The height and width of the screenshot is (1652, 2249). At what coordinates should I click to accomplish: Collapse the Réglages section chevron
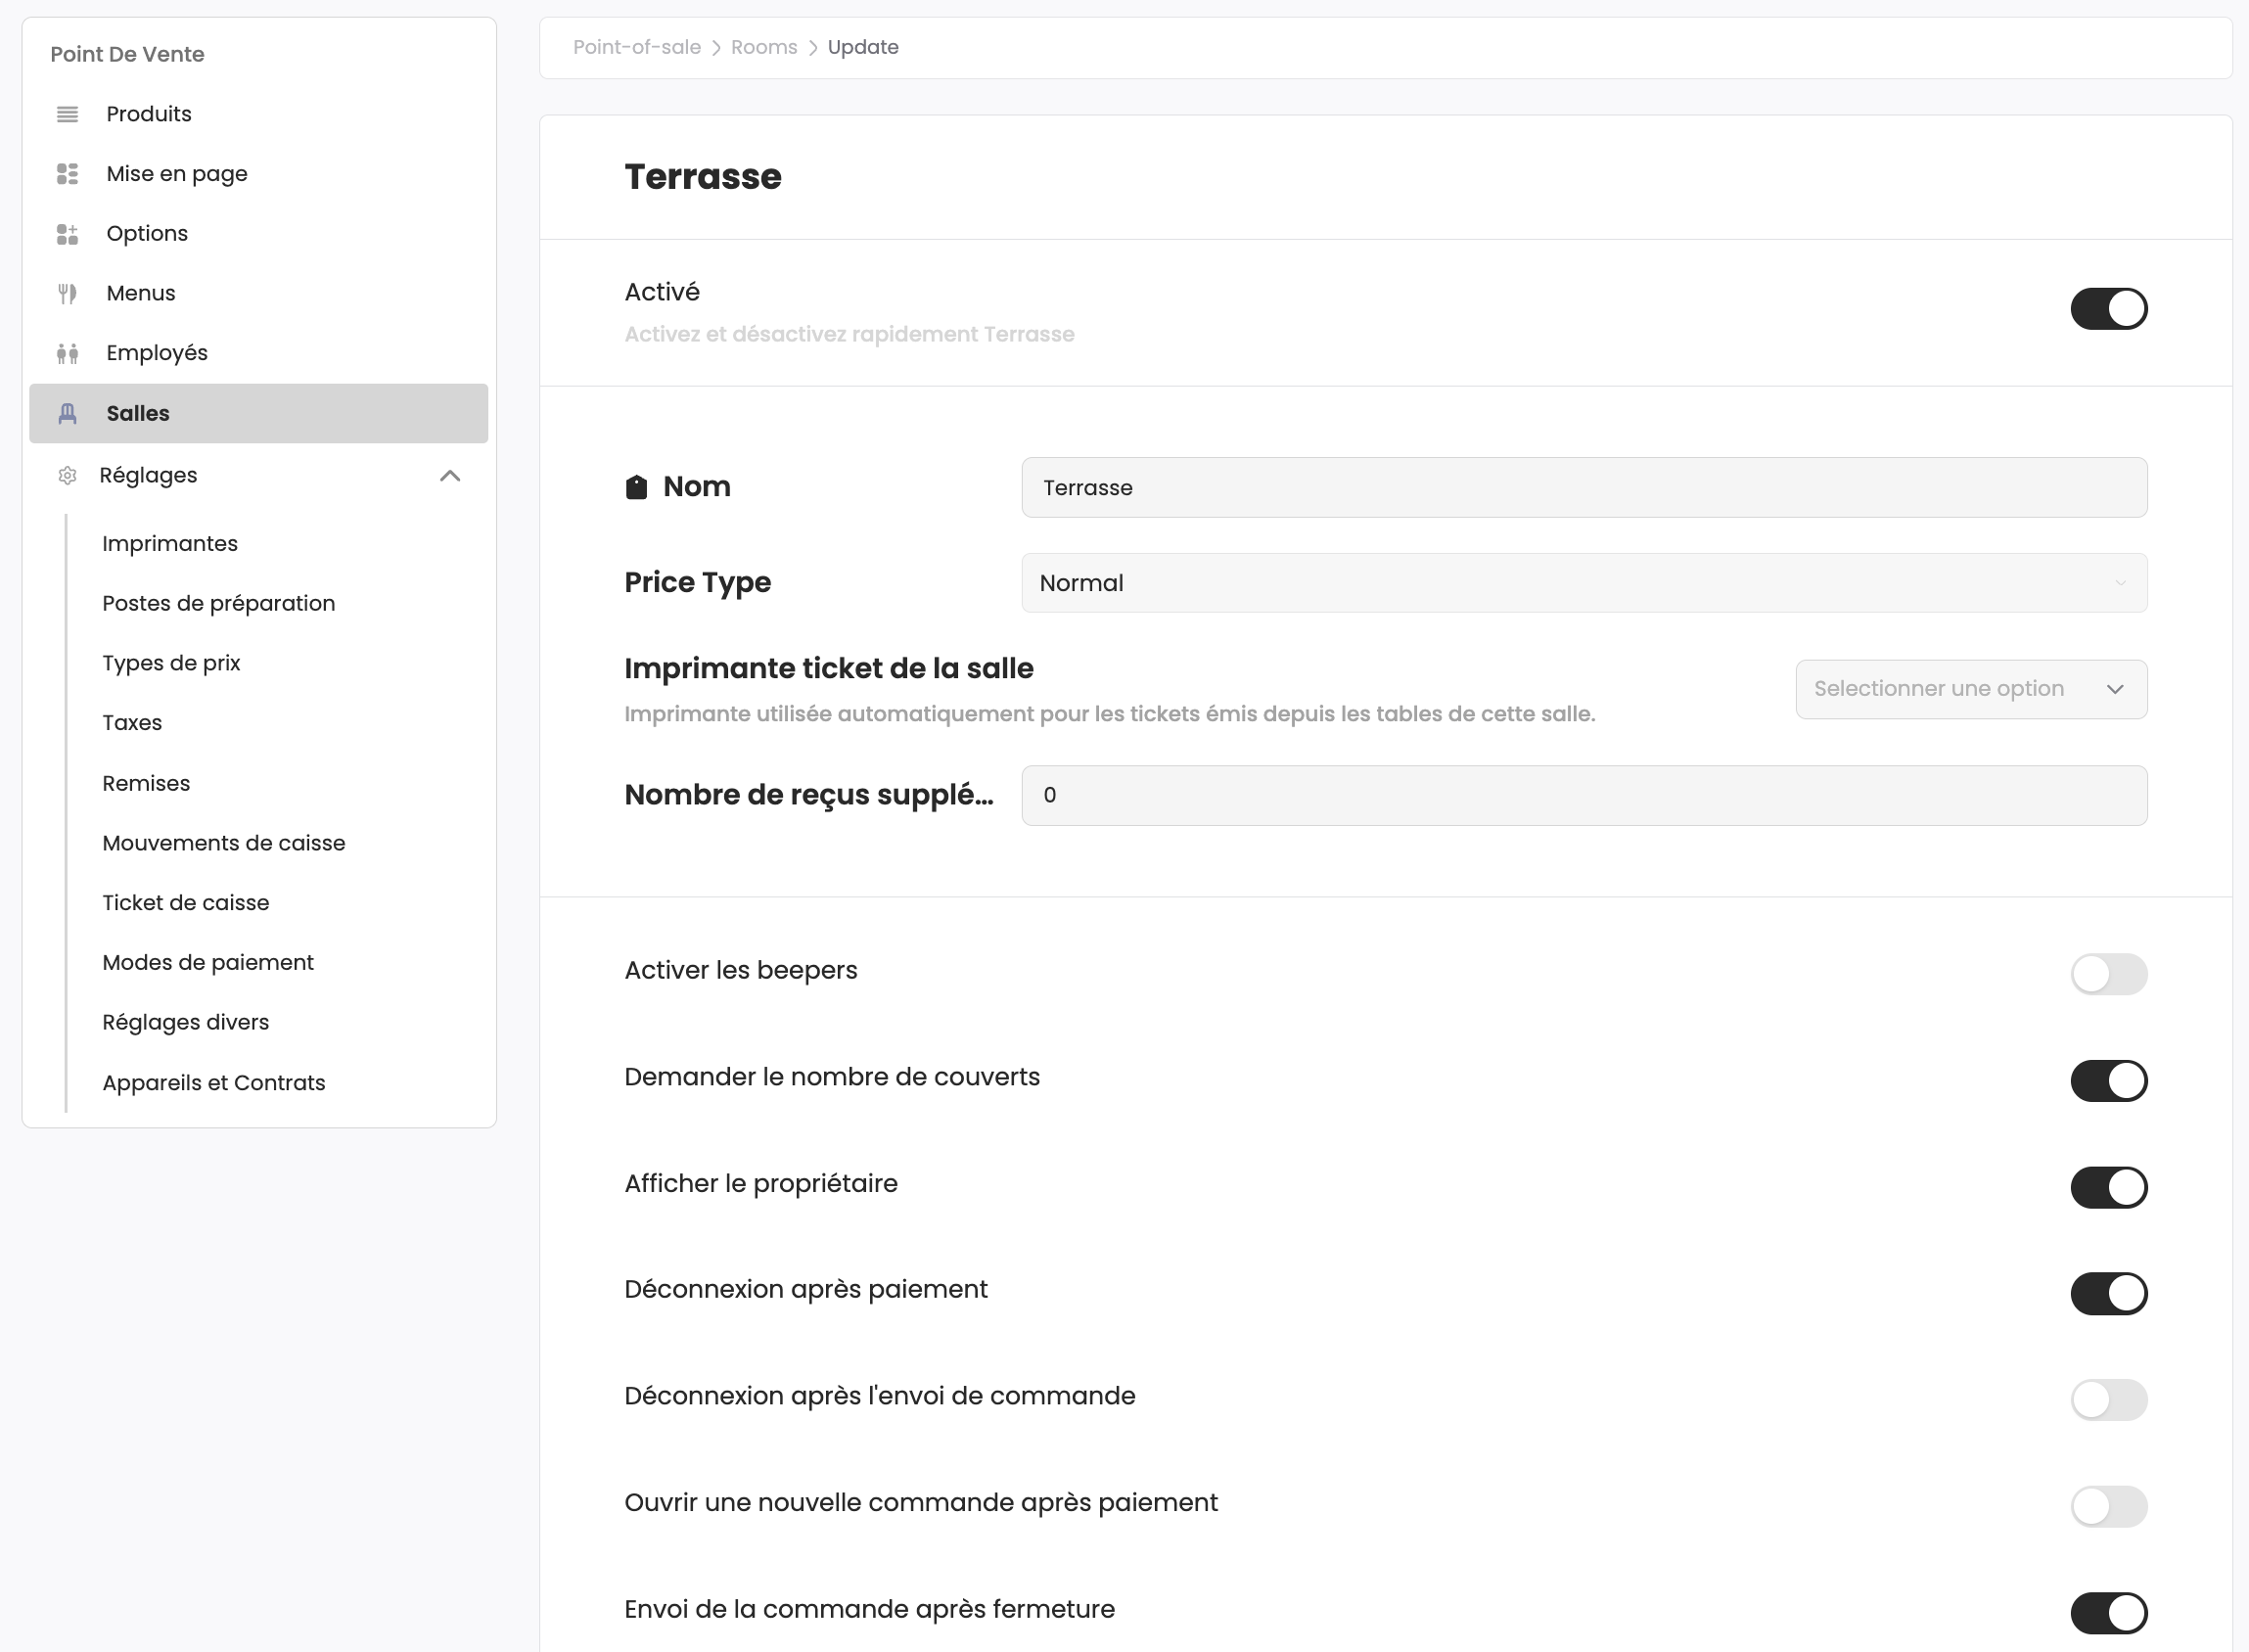coord(450,475)
